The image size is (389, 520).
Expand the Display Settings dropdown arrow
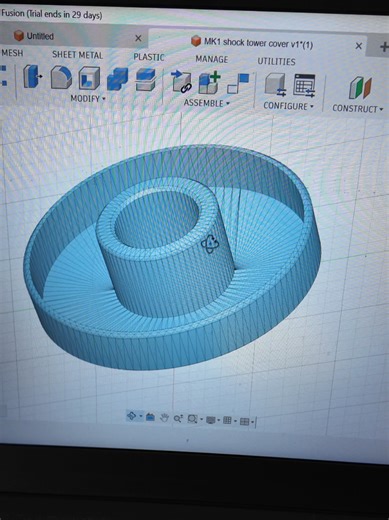[x=219, y=420]
